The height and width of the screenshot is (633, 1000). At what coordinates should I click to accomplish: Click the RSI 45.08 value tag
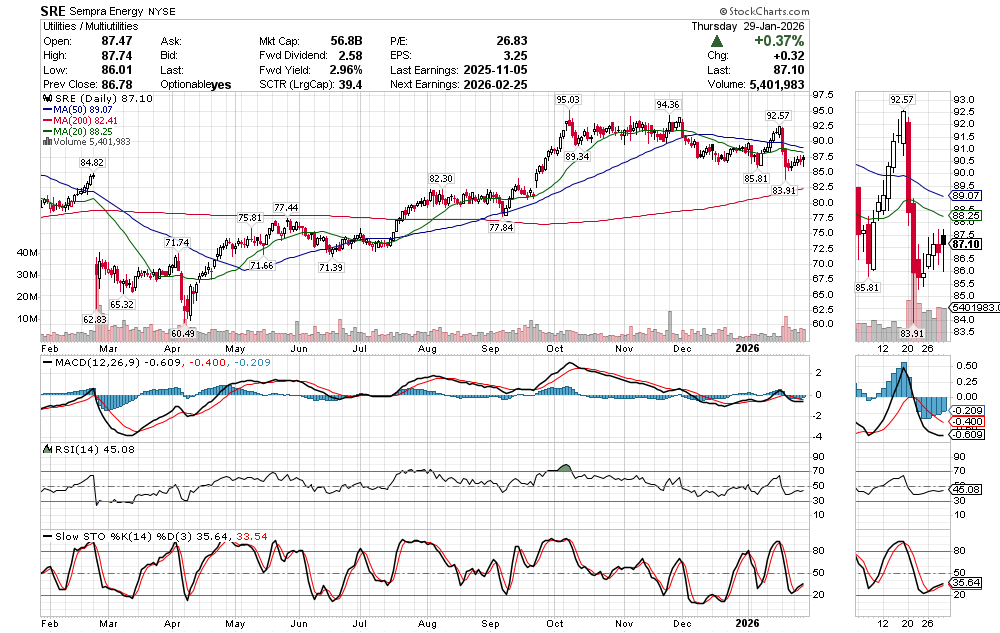pos(964,490)
